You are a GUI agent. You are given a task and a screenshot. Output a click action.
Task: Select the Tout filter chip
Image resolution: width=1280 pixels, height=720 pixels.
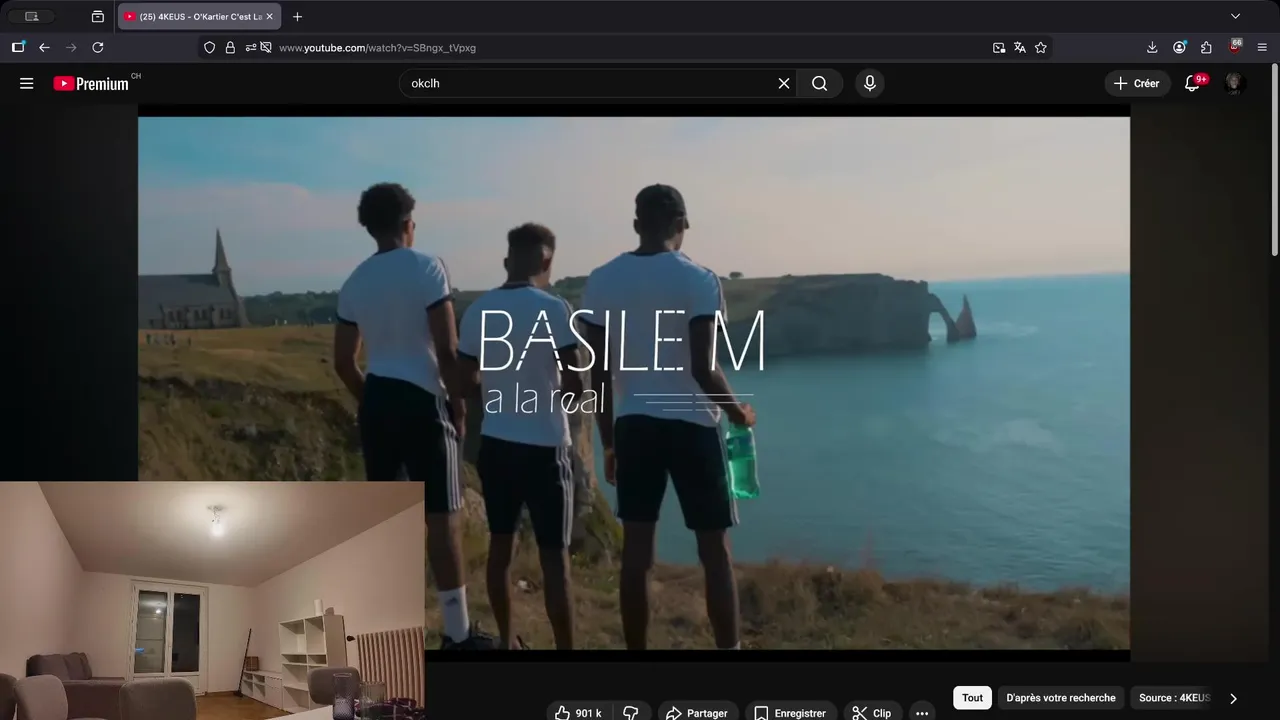(x=972, y=698)
